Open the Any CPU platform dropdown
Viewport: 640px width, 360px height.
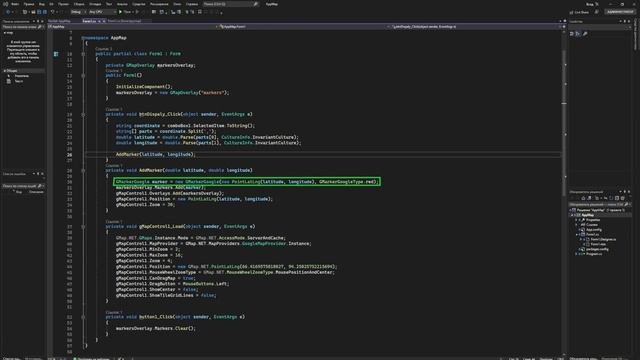[x=101, y=12]
